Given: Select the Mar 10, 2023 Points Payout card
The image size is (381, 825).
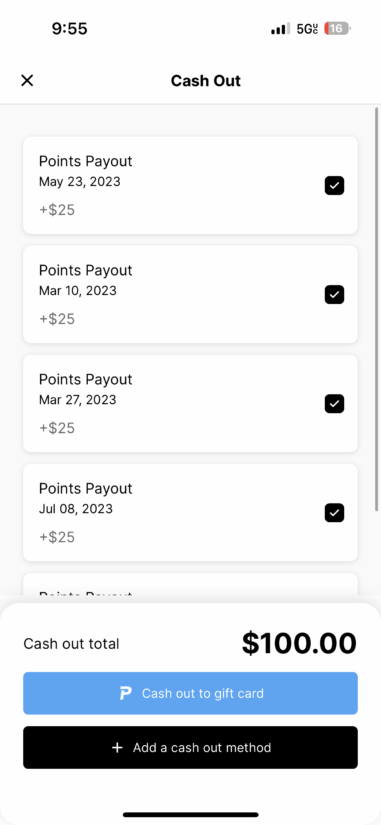Looking at the screenshot, I should click(190, 295).
